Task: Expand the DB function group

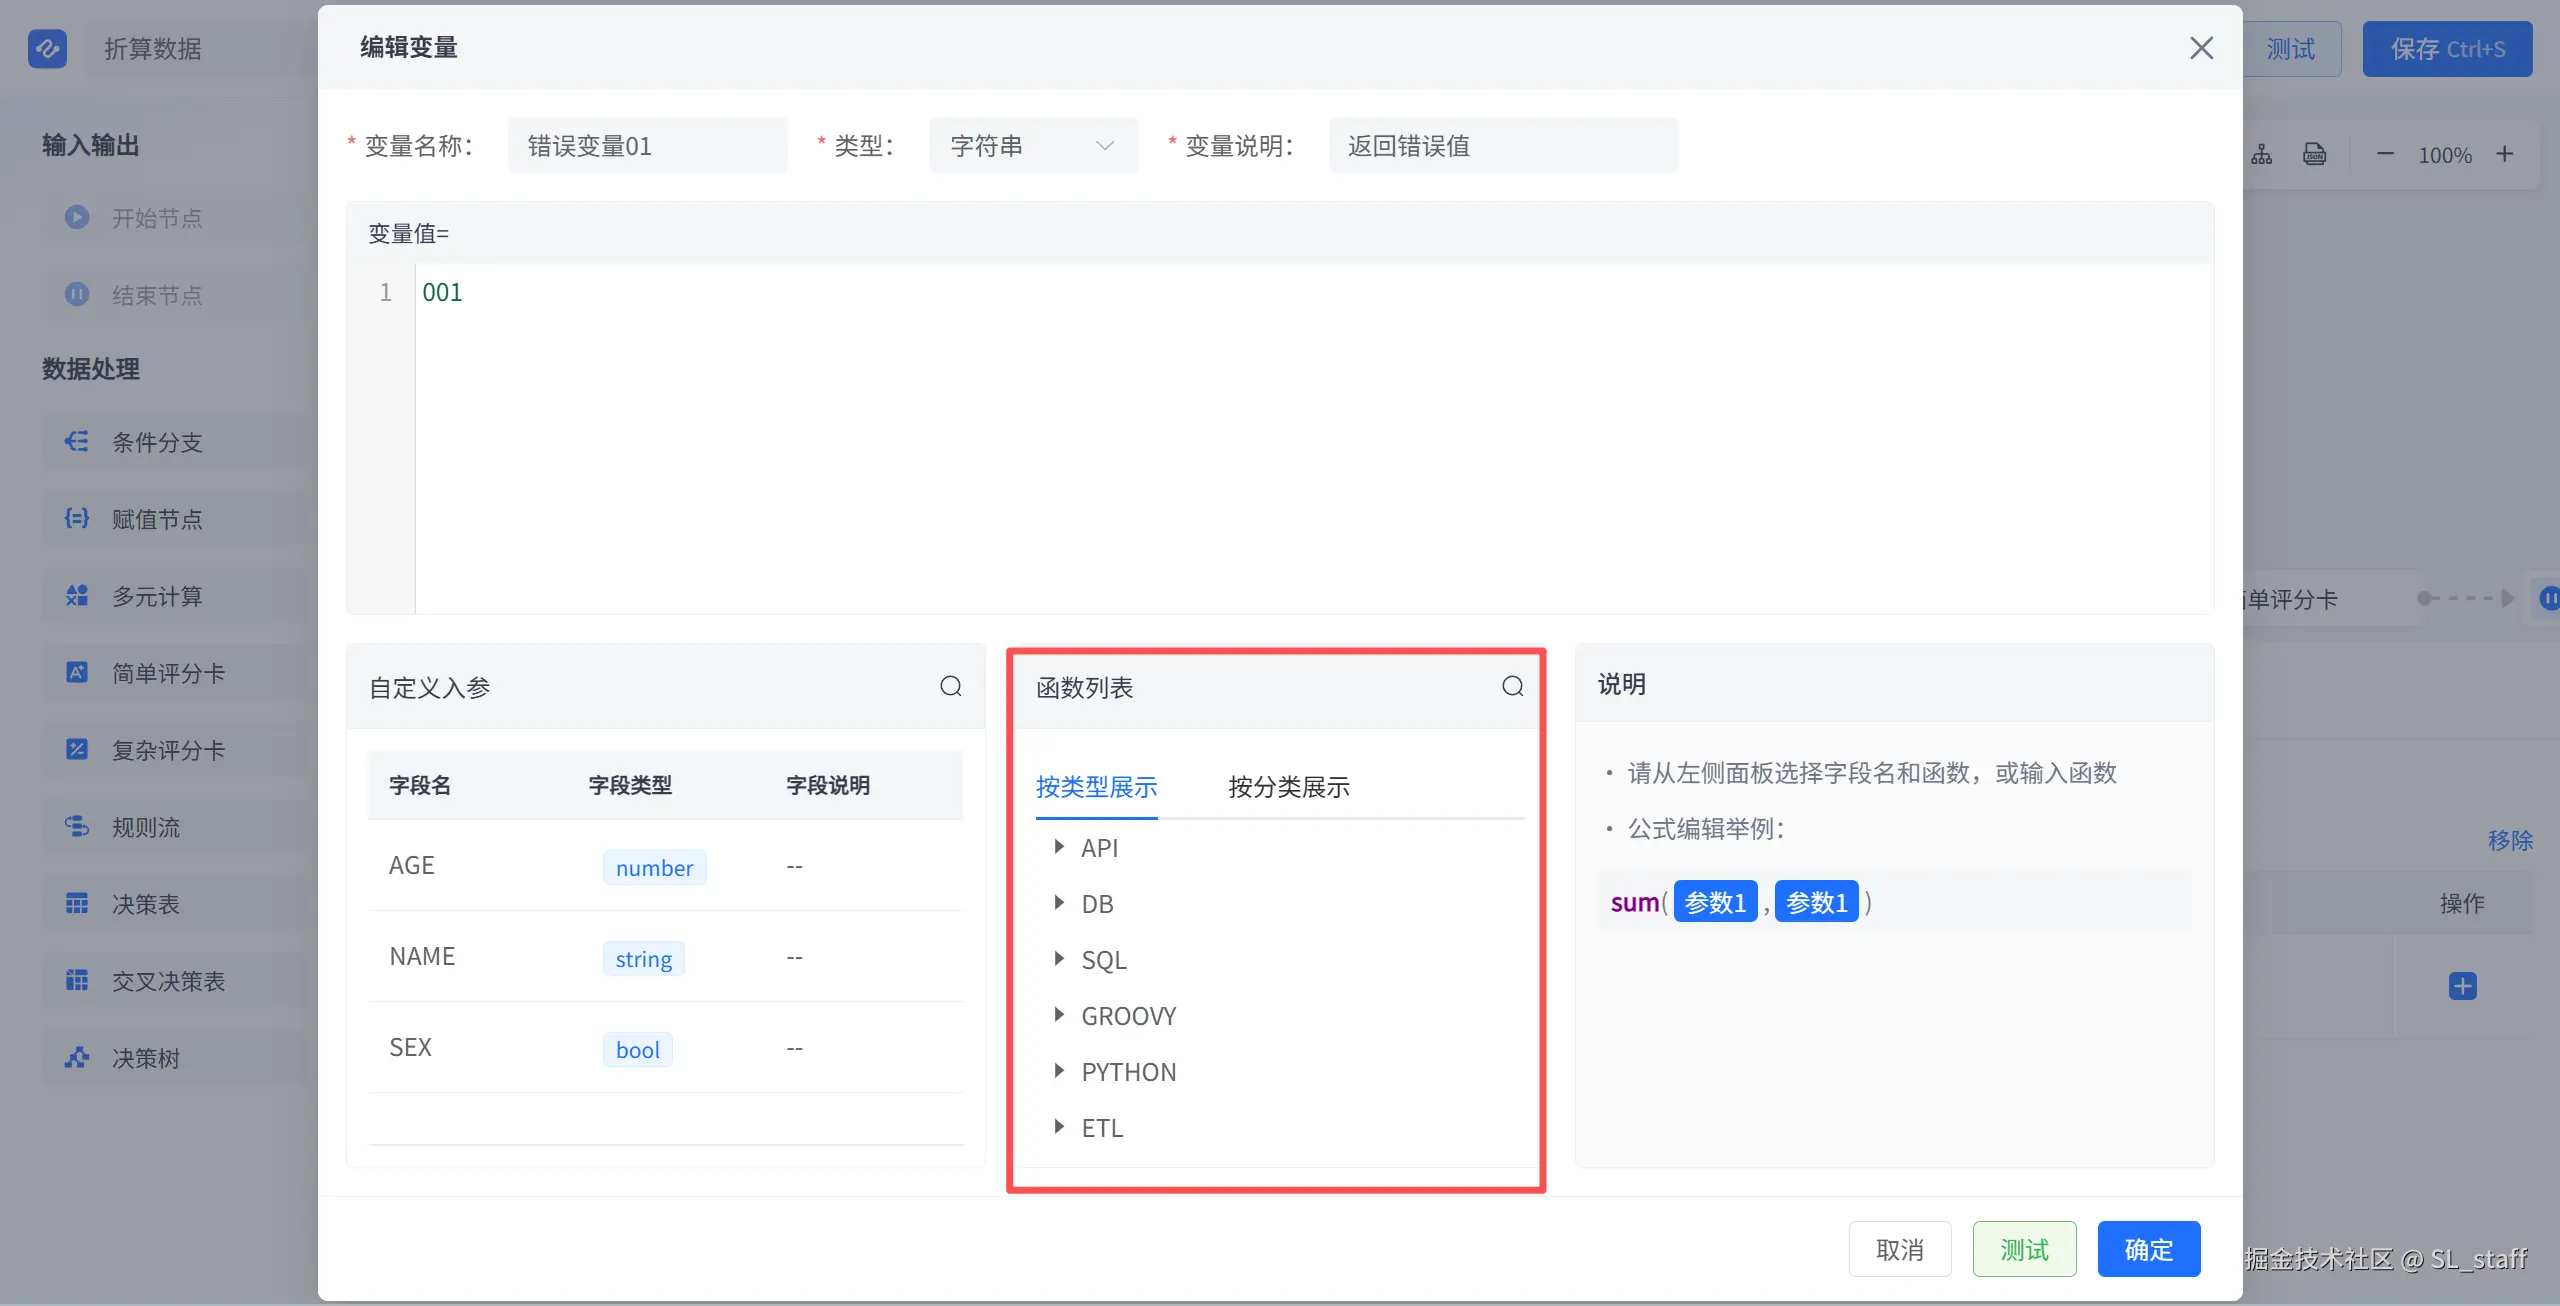Action: 1059,903
